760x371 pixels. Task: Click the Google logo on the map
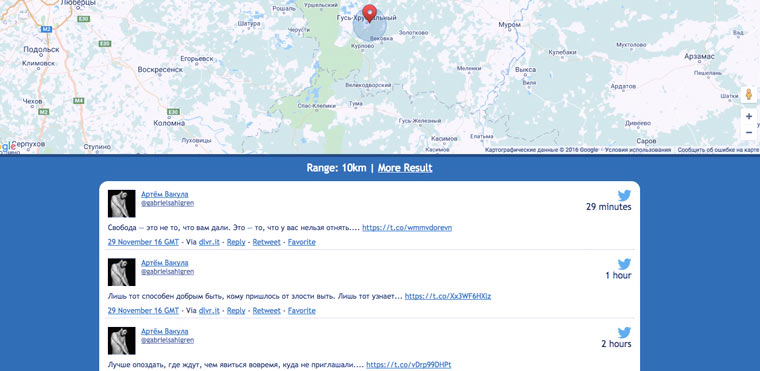click(x=8, y=146)
